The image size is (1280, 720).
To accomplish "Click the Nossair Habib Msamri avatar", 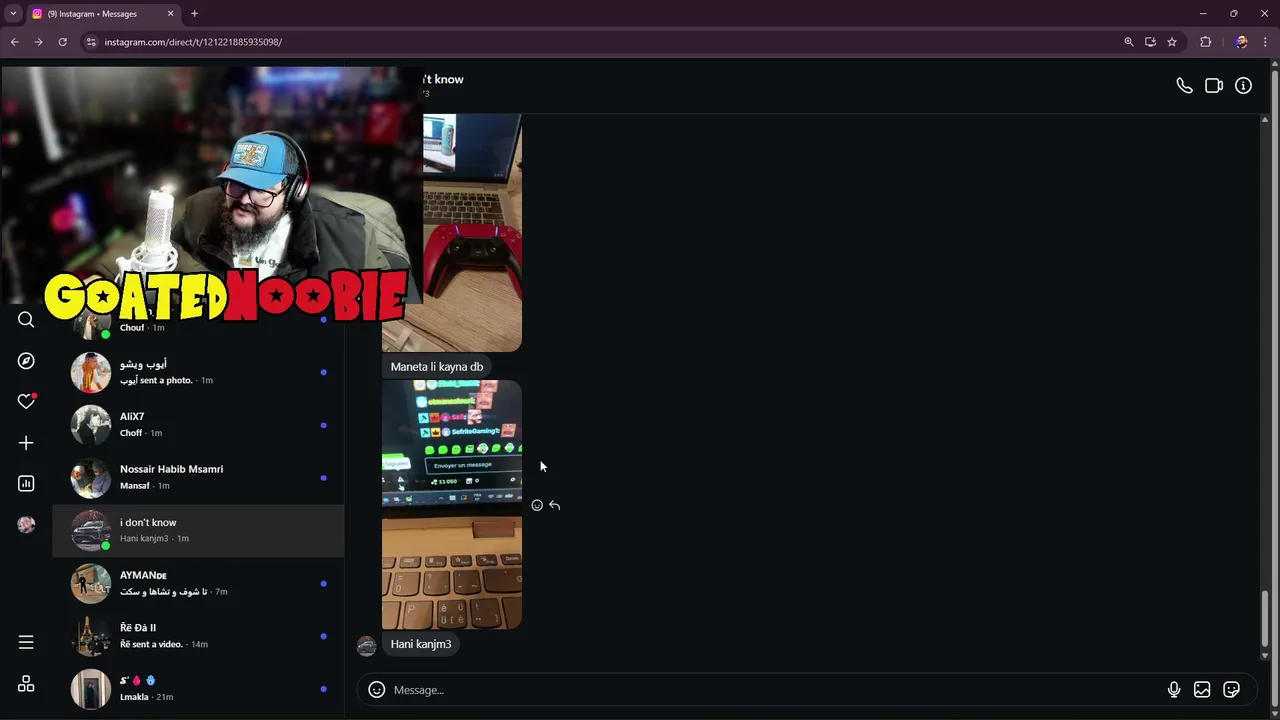I will (91, 478).
